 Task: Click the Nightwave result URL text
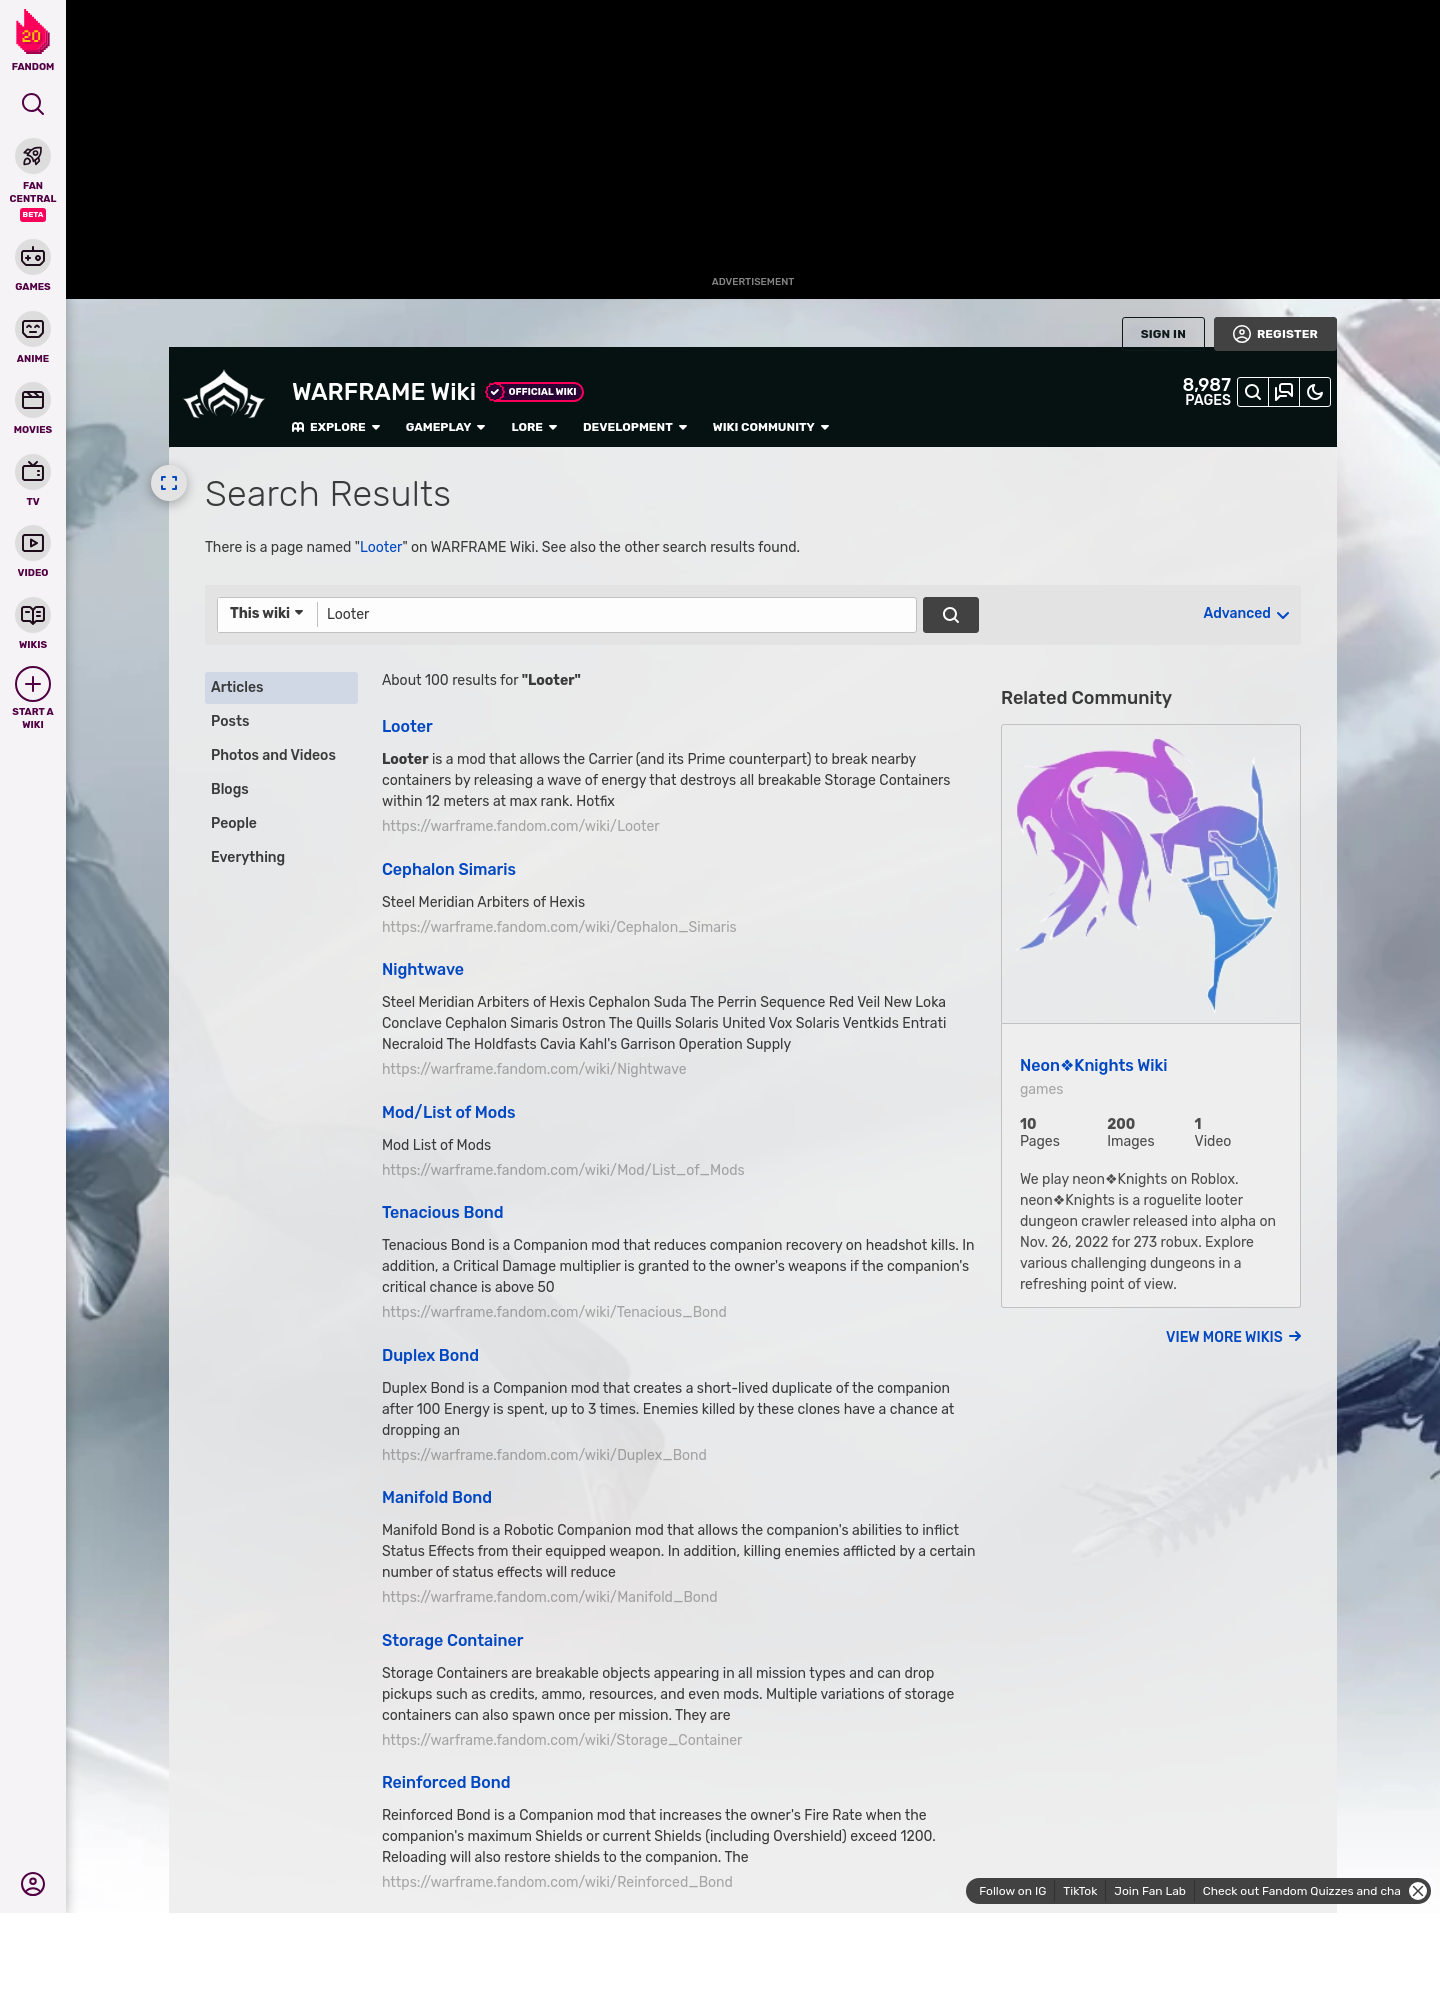pyautogui.click(x=534, y=1069)
